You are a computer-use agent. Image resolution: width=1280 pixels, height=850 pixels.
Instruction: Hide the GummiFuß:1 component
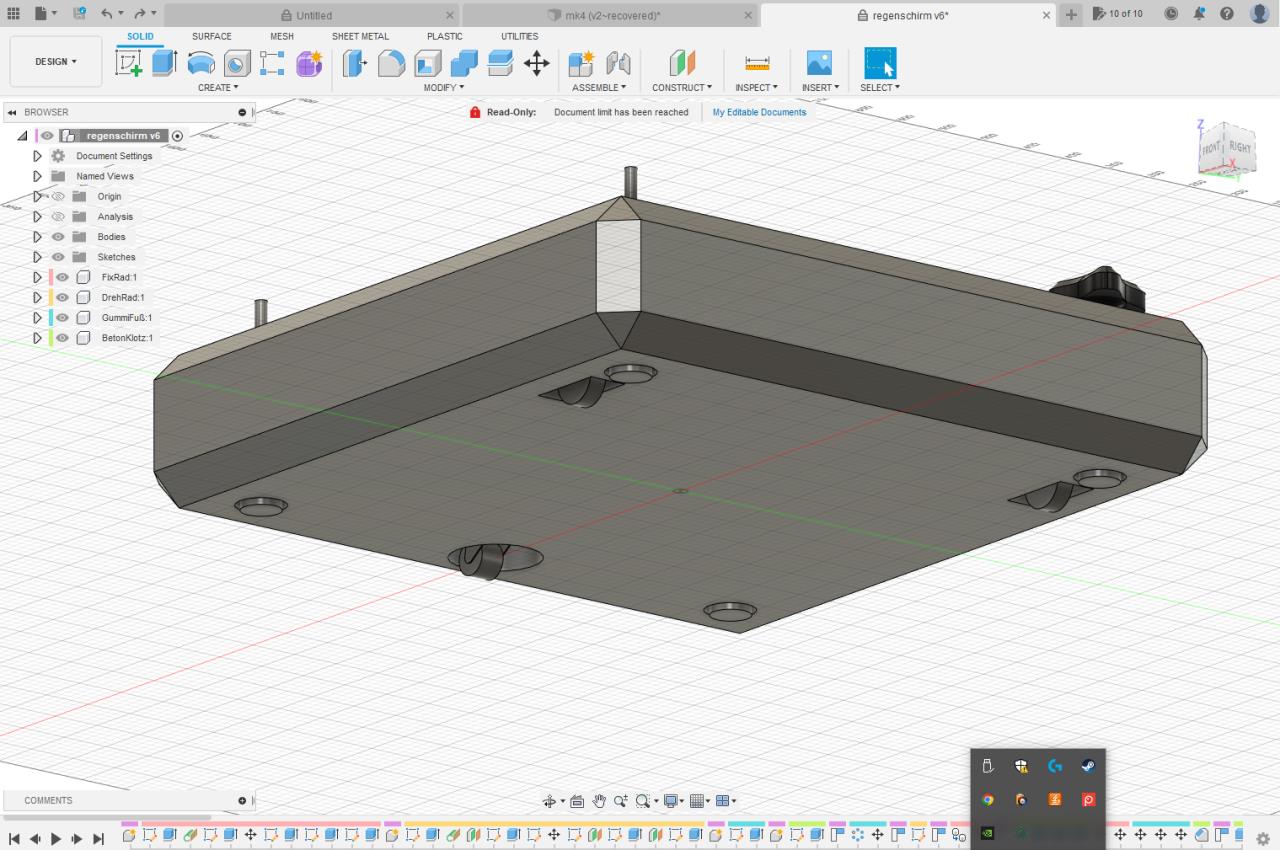click(x=62, y=318)
